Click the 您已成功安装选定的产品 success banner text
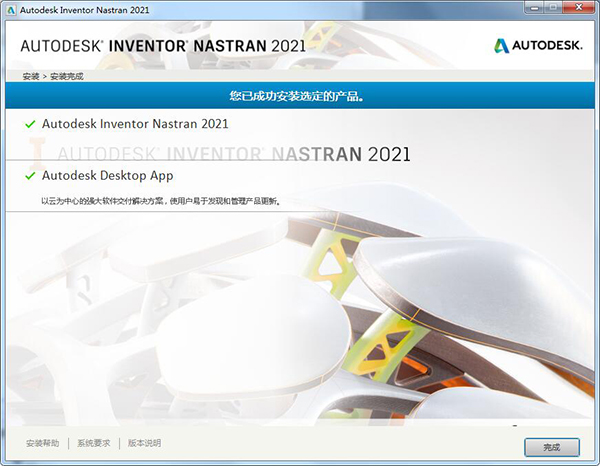Image resolution: width=600 pixels, height=466 pixels. (297, 96)
